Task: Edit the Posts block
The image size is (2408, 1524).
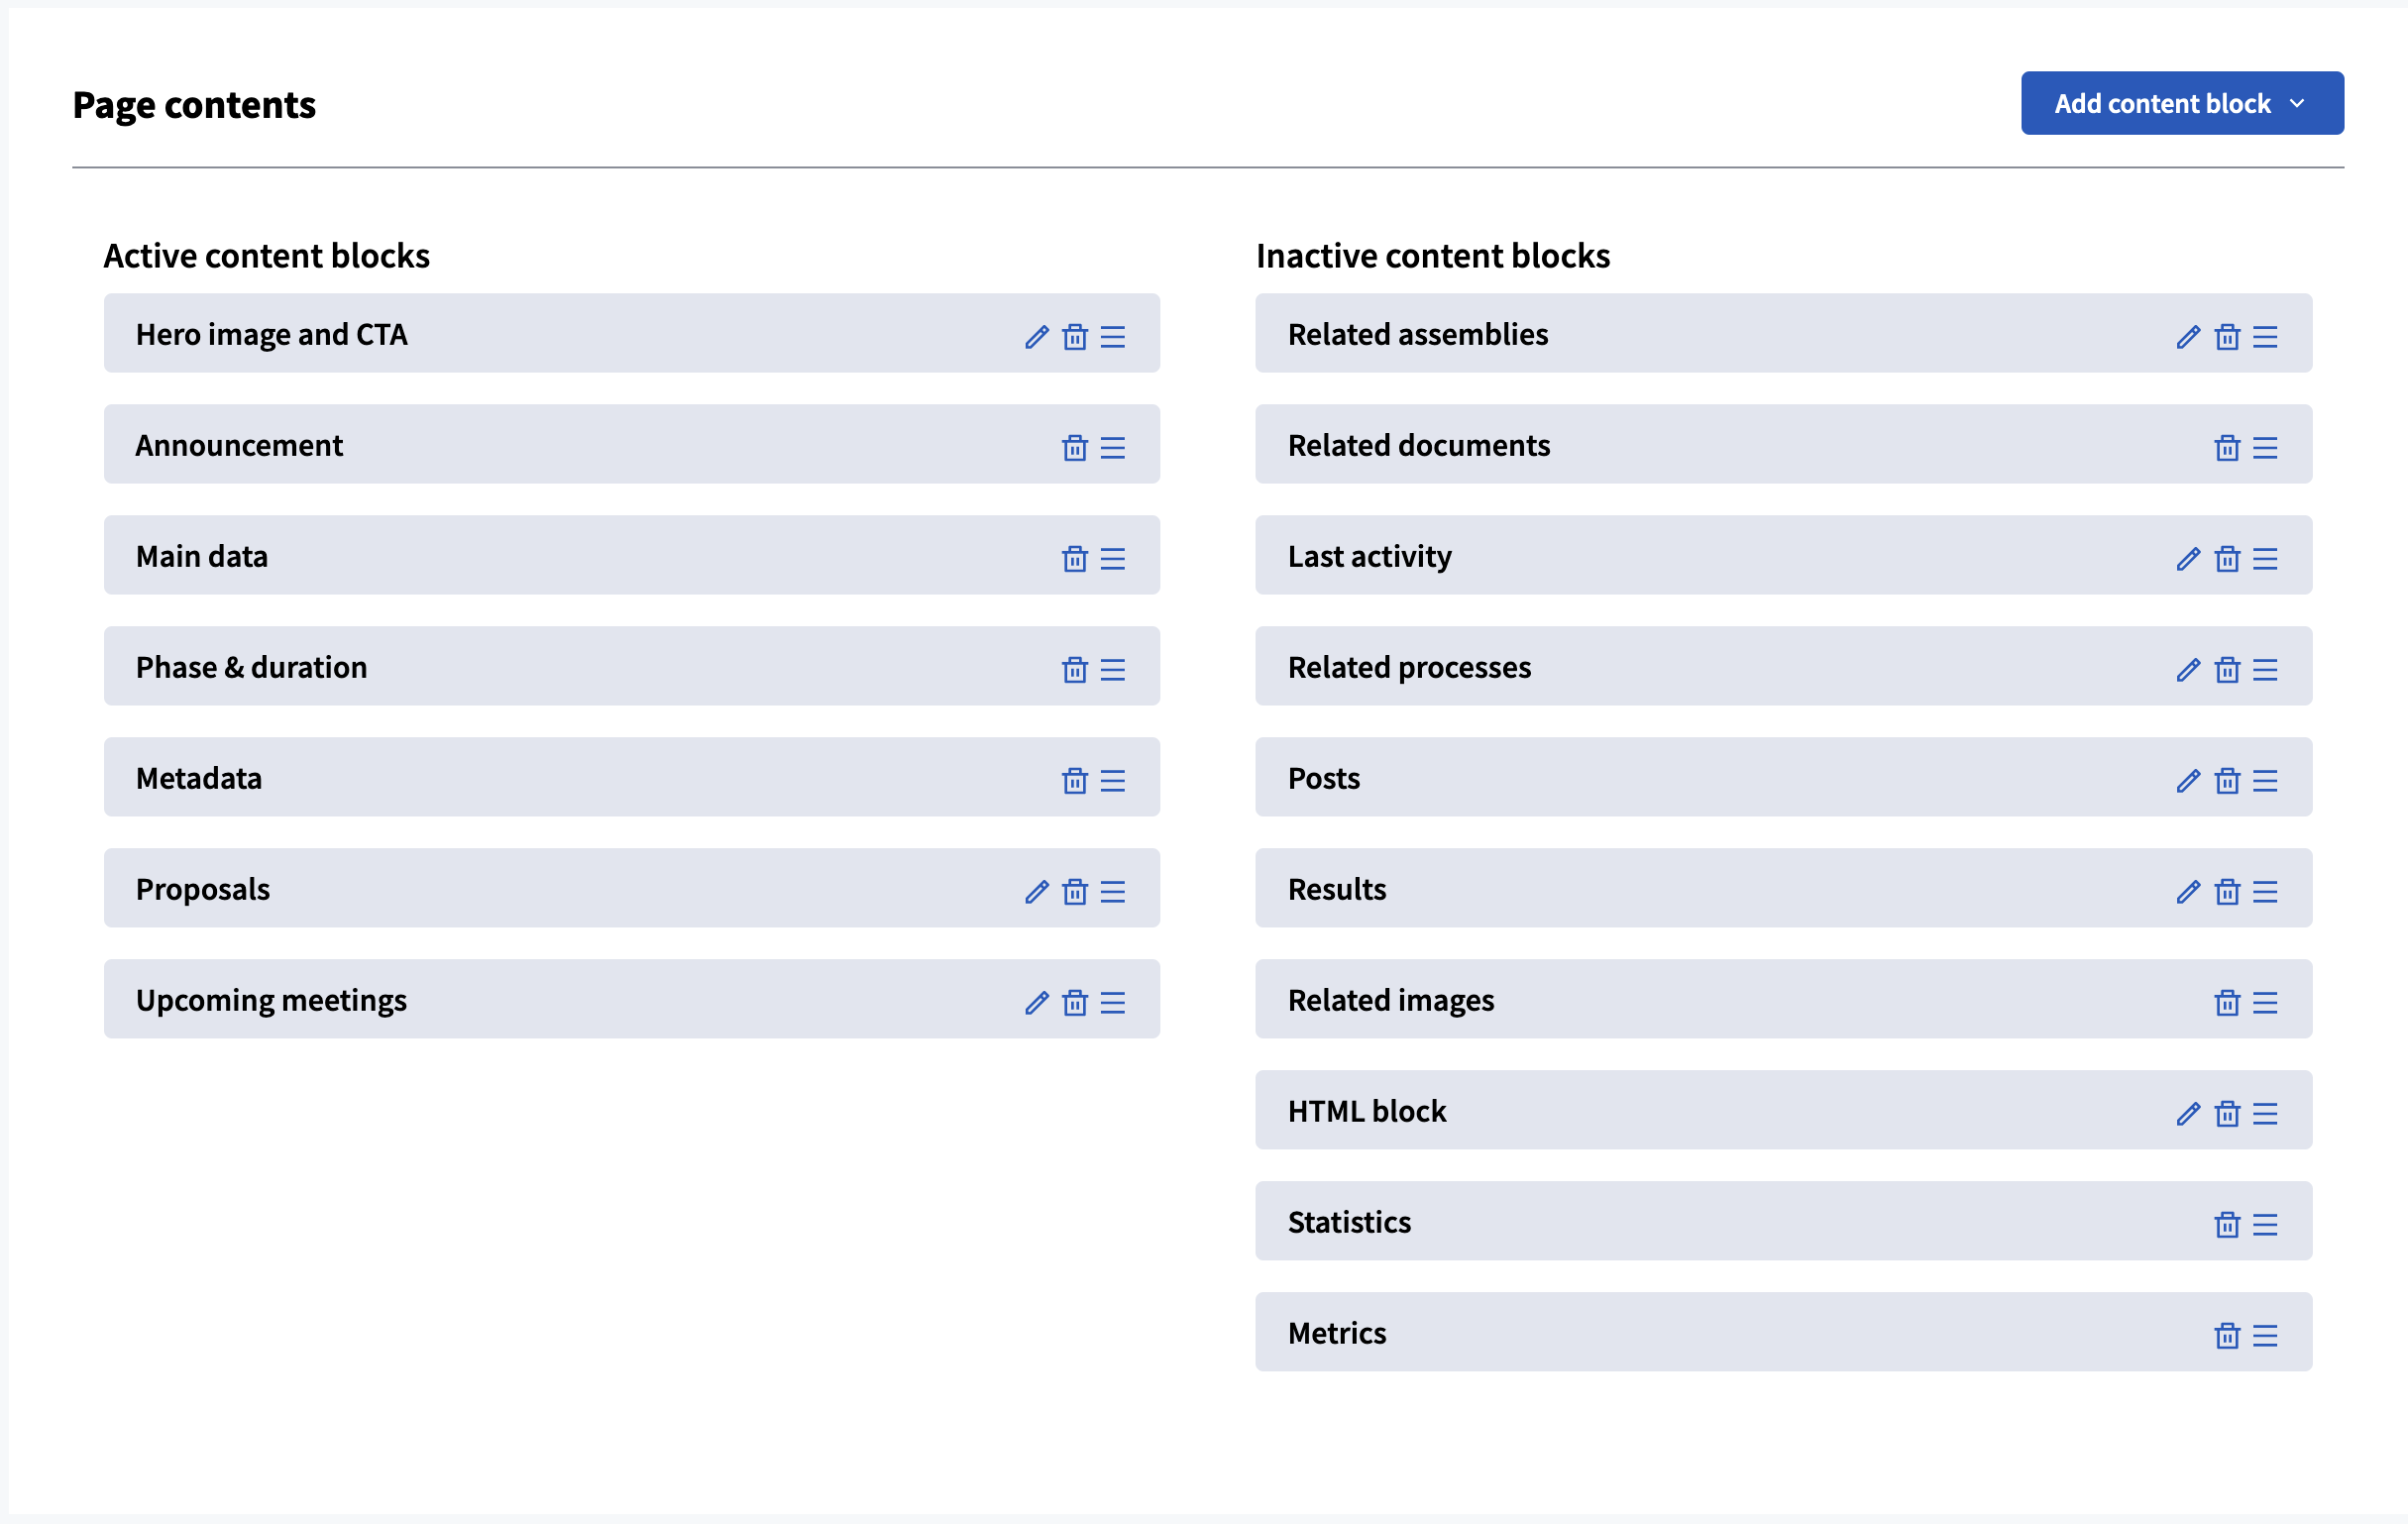Action: [2188, 782]
